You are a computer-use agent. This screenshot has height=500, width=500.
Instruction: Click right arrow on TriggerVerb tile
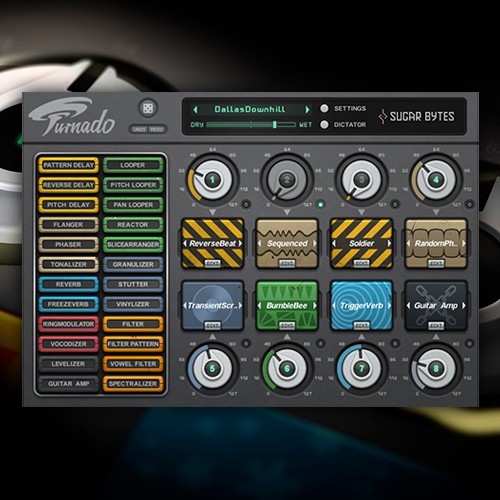click(x=389, y=305)
